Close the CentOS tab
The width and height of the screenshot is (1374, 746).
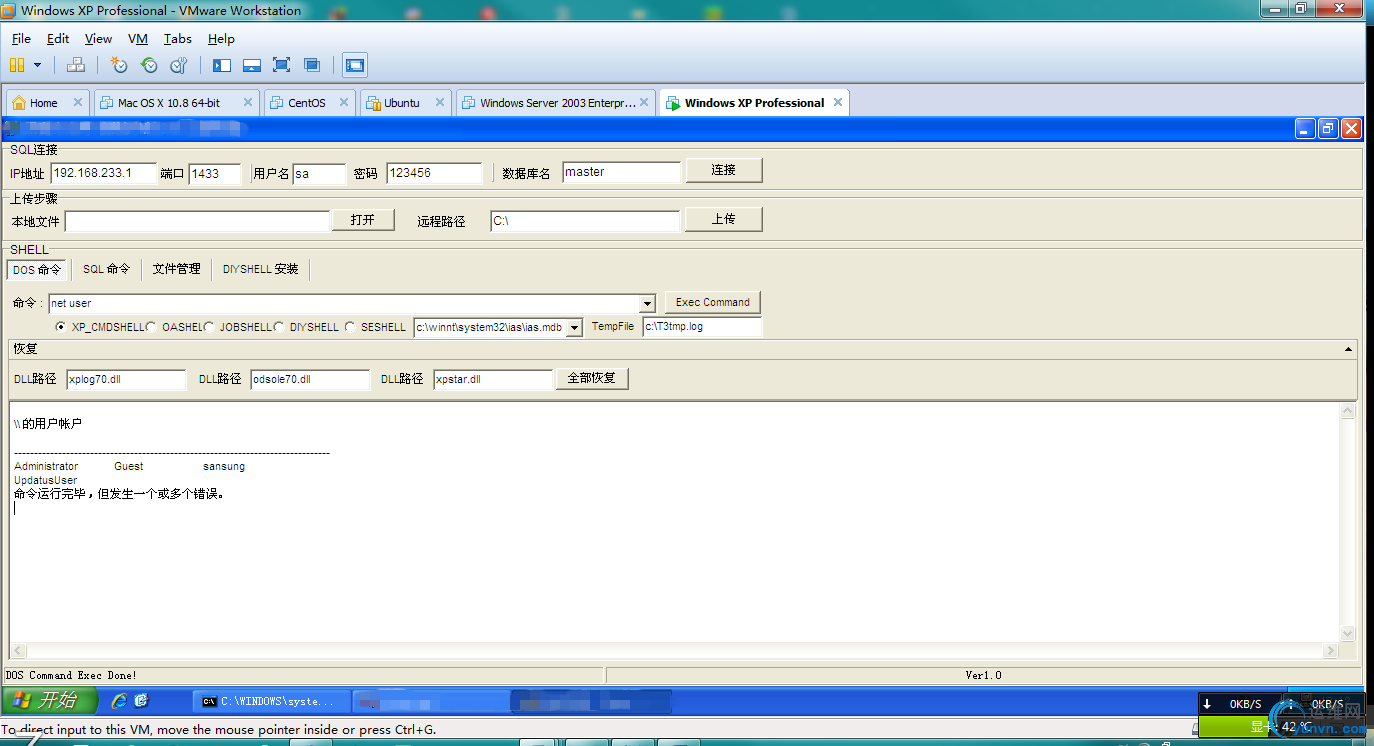tap(344, 102)
